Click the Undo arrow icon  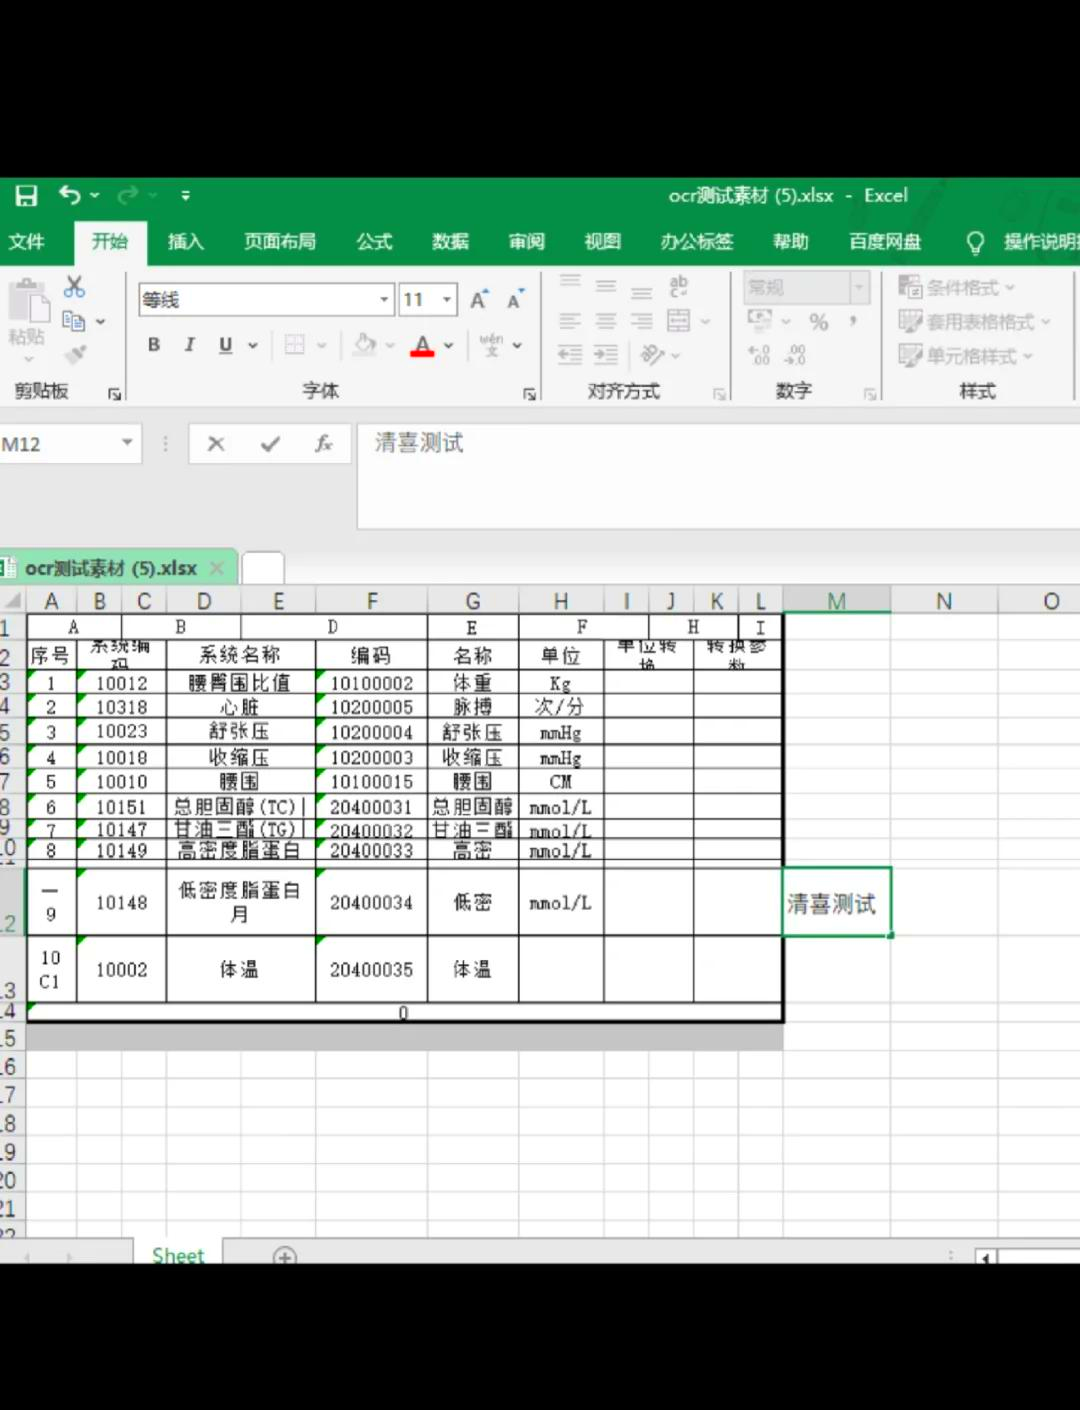[x=69, y=195]
